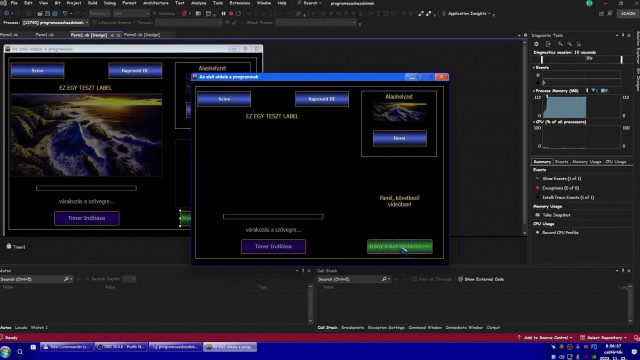Switch to Memory Usage tab in Diagnostic Tools
Image resolution: width=640 pixels, height=360 pixels.
587,162
